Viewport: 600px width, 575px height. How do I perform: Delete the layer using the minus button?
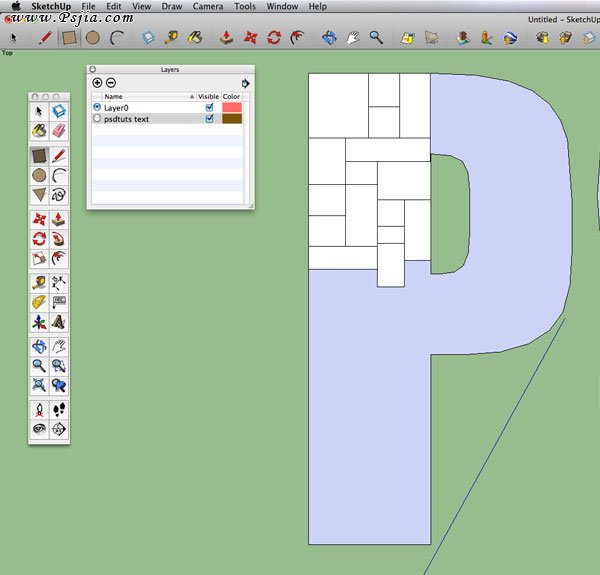[x=111, y=82]
